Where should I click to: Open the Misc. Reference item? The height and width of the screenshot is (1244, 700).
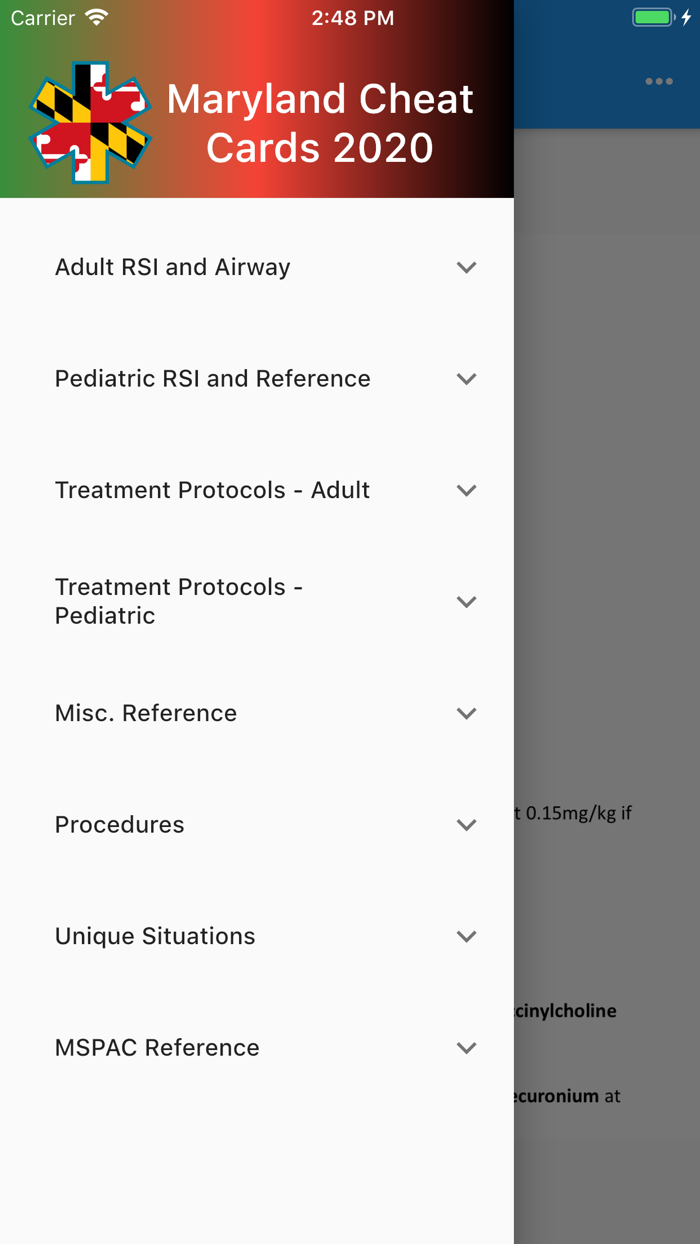click(146, 713)
